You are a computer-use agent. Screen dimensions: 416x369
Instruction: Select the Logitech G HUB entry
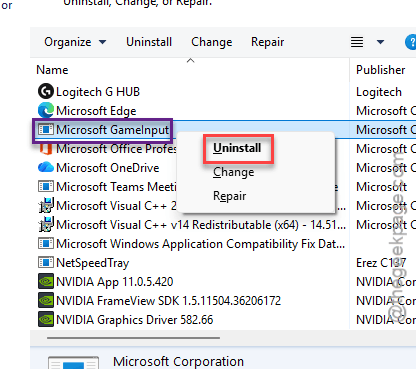[98, 92]
